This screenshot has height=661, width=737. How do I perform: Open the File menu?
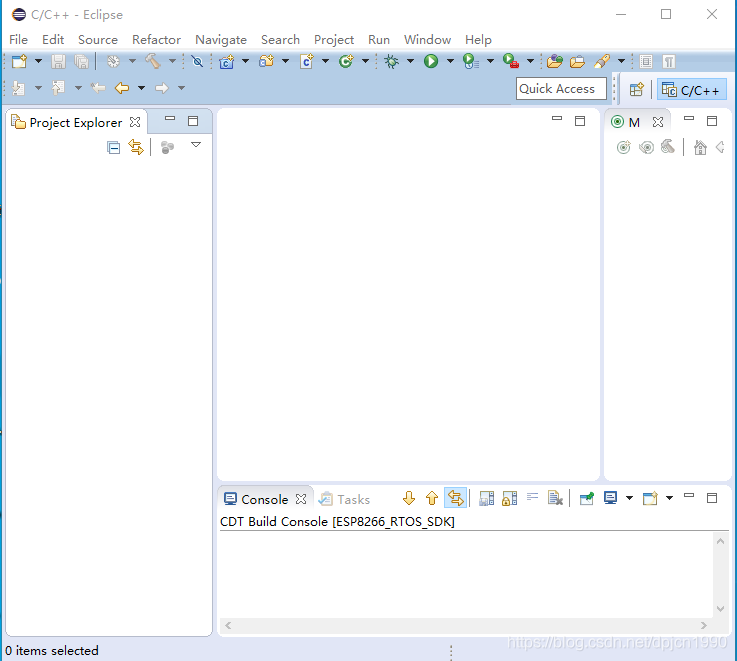click(x=18, y=39)
